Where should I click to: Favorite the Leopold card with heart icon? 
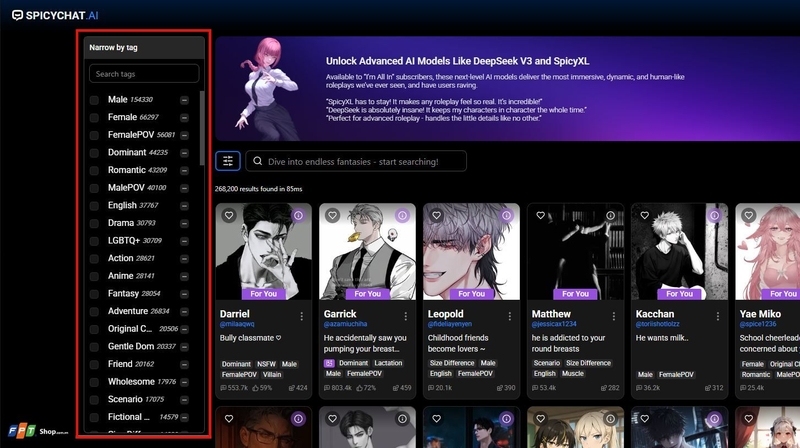(437, 215)
